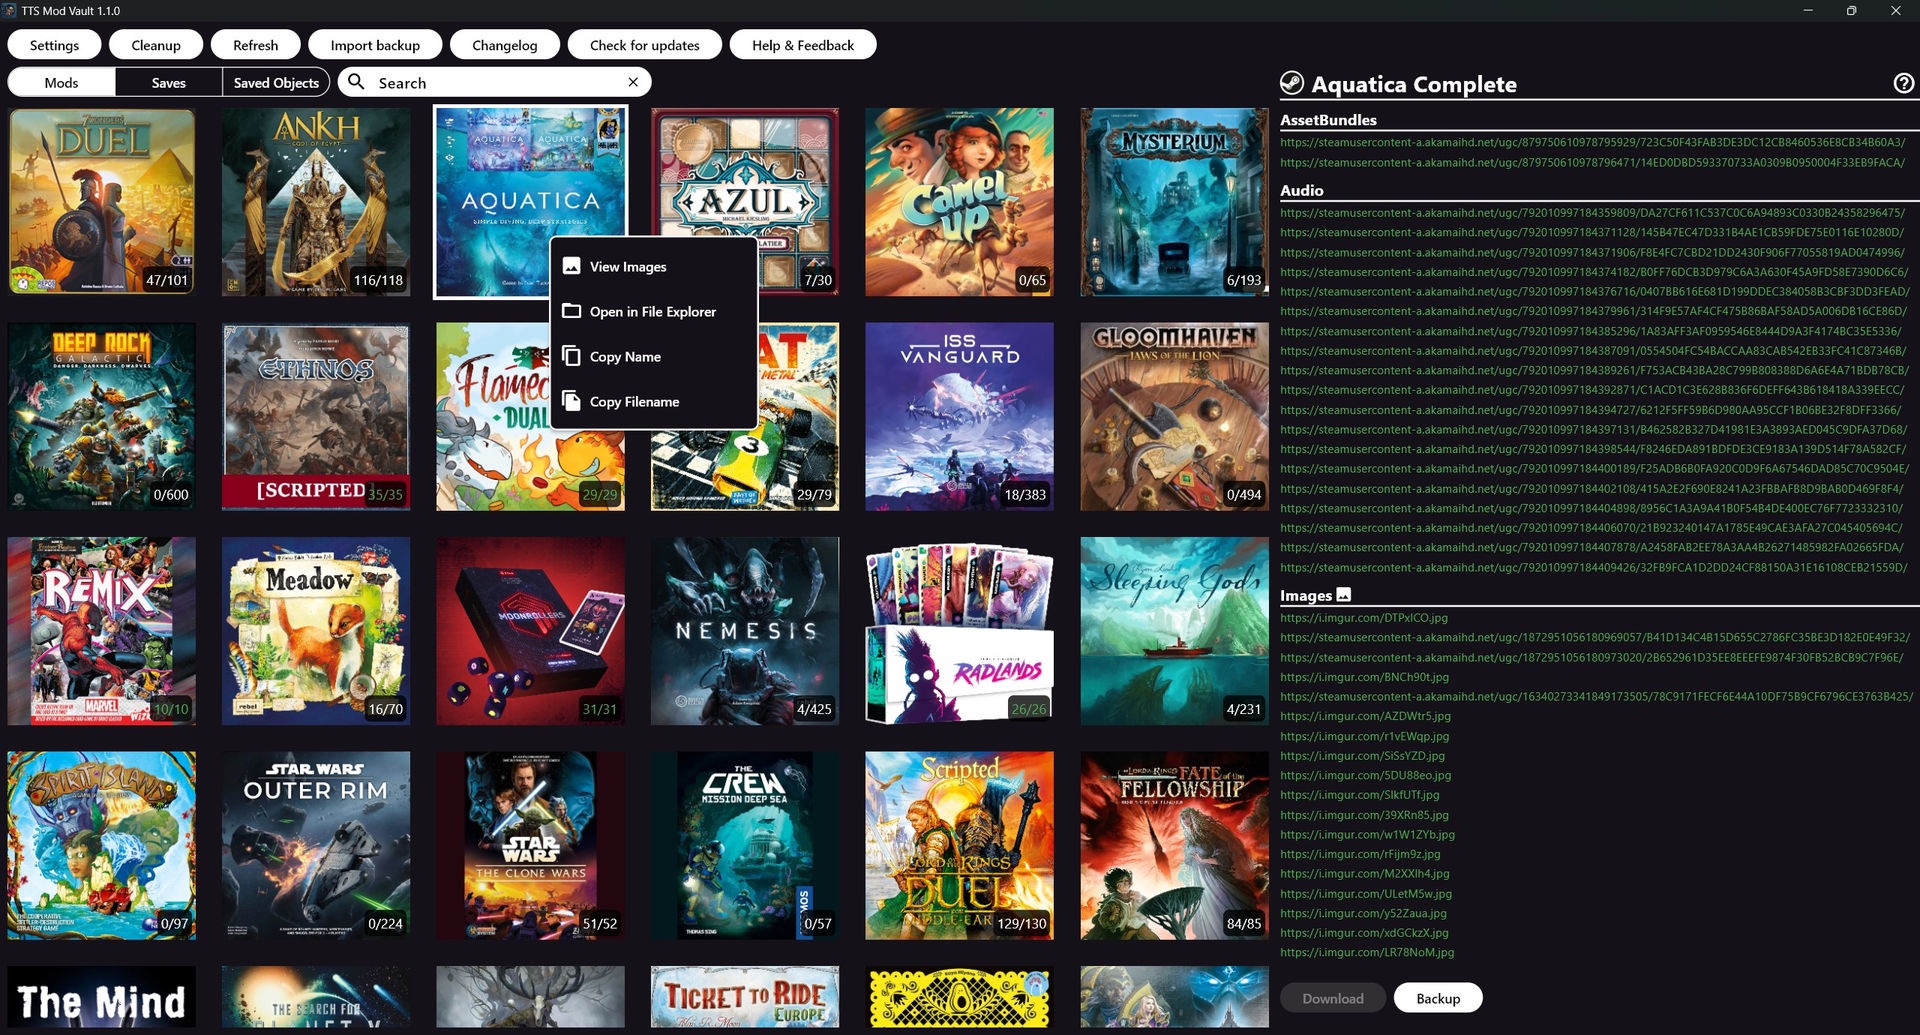Select the Ticket to Ride Europe thumbnail
Image resolution: width=1920 pixels, height=1035 pixels.
click(x=745, y=998)
